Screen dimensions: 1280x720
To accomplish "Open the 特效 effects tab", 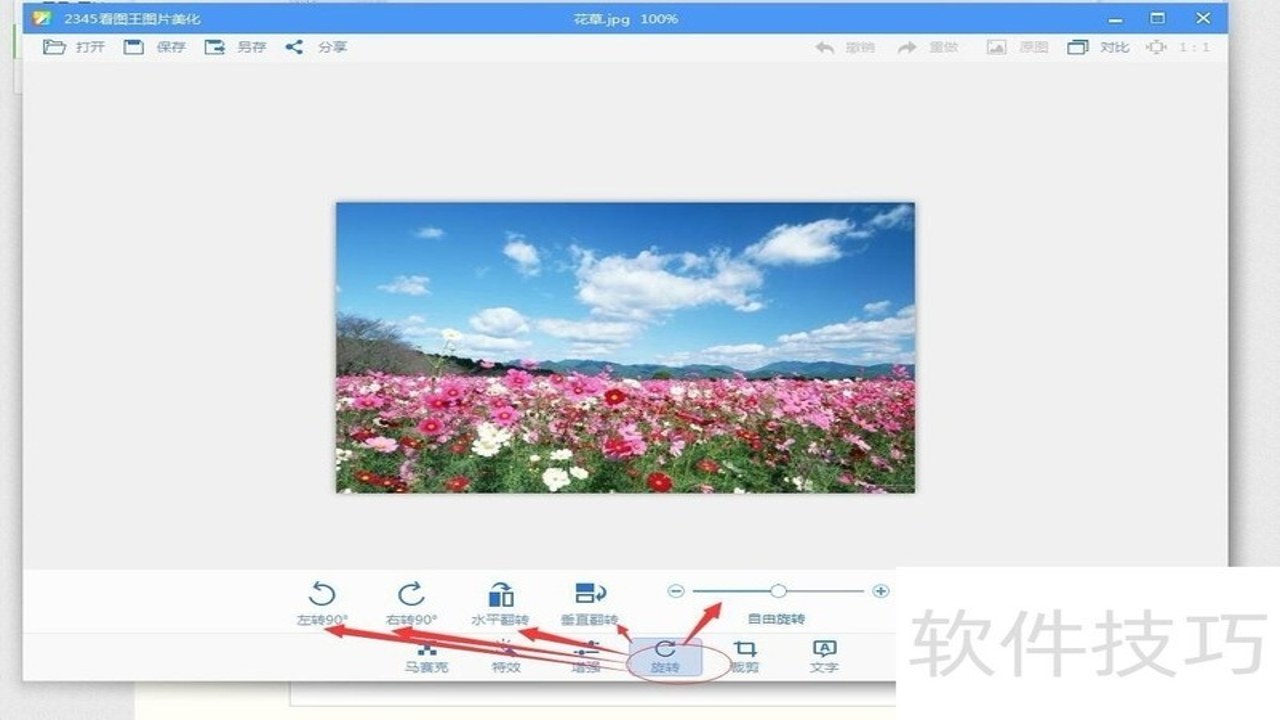I will [x=506, y=657].
